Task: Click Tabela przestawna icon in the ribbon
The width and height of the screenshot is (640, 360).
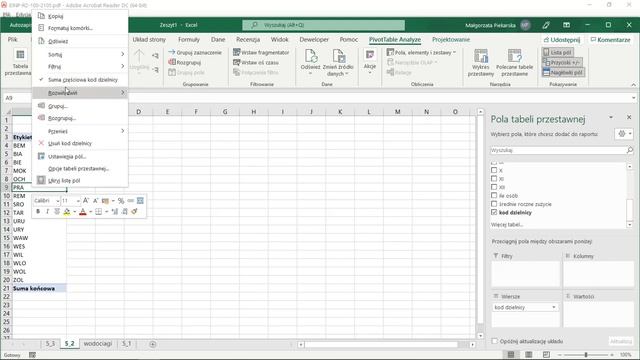Action: (20, 55)
